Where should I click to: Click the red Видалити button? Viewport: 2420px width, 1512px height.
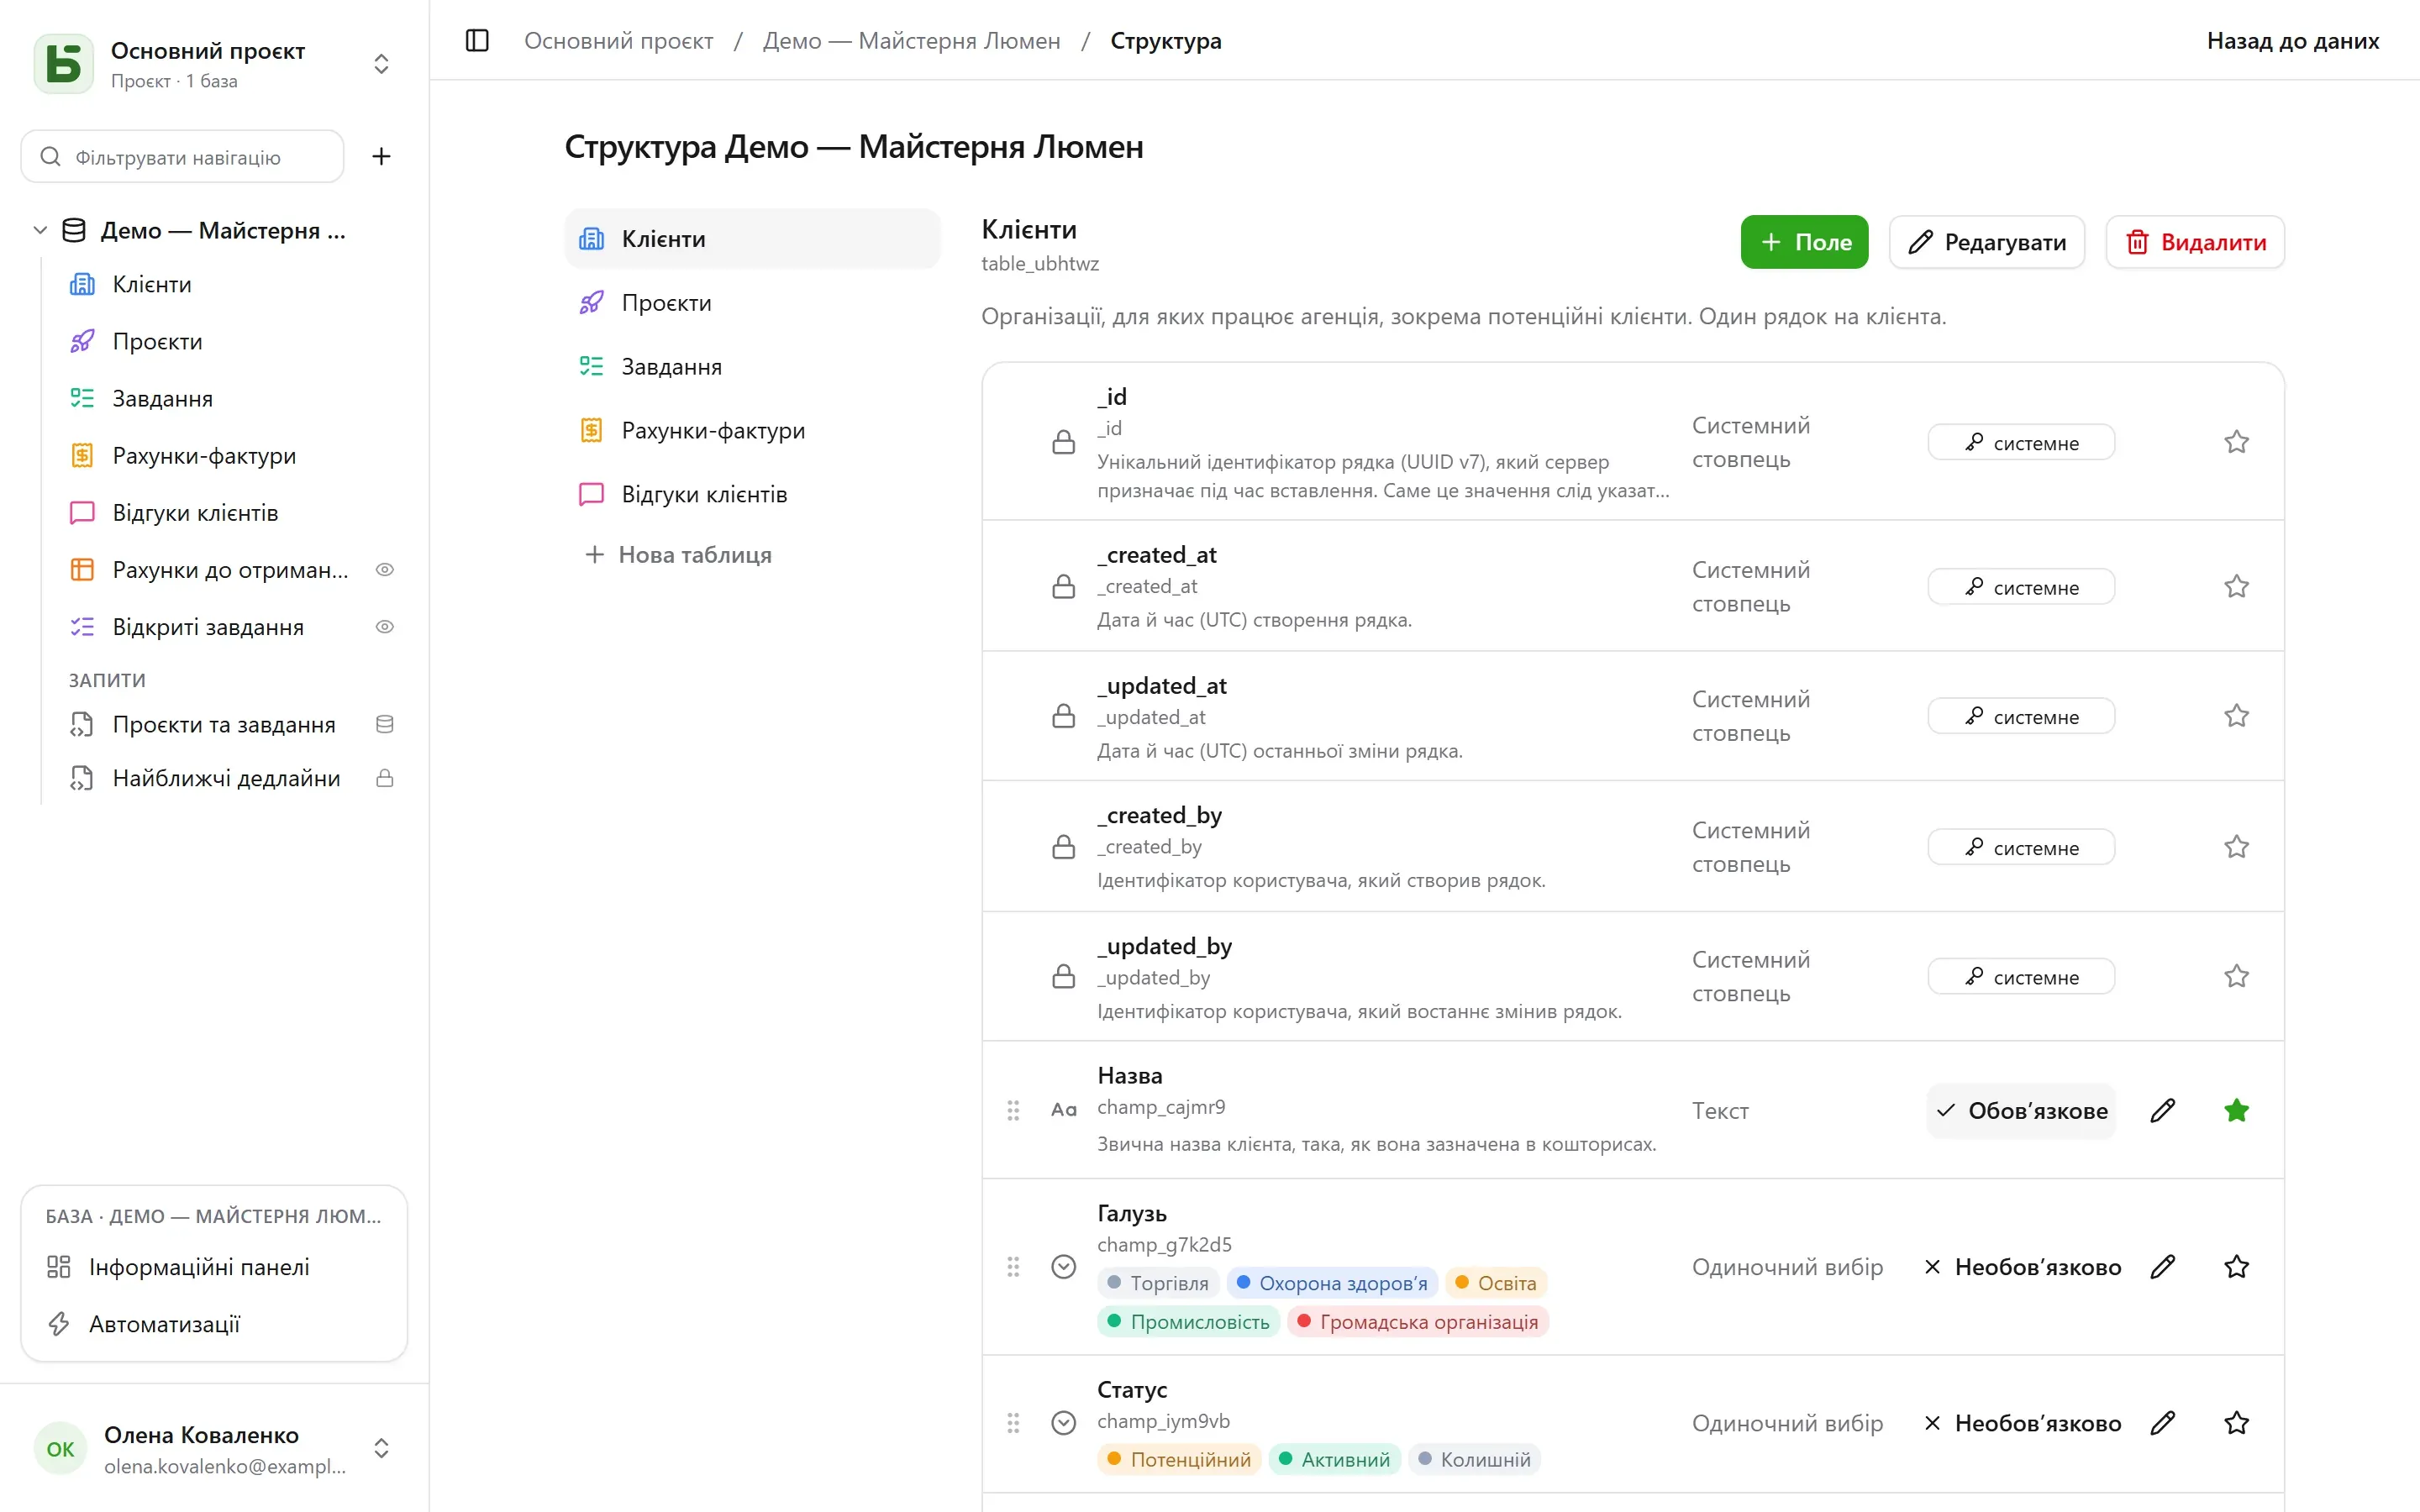[2195, 242]
